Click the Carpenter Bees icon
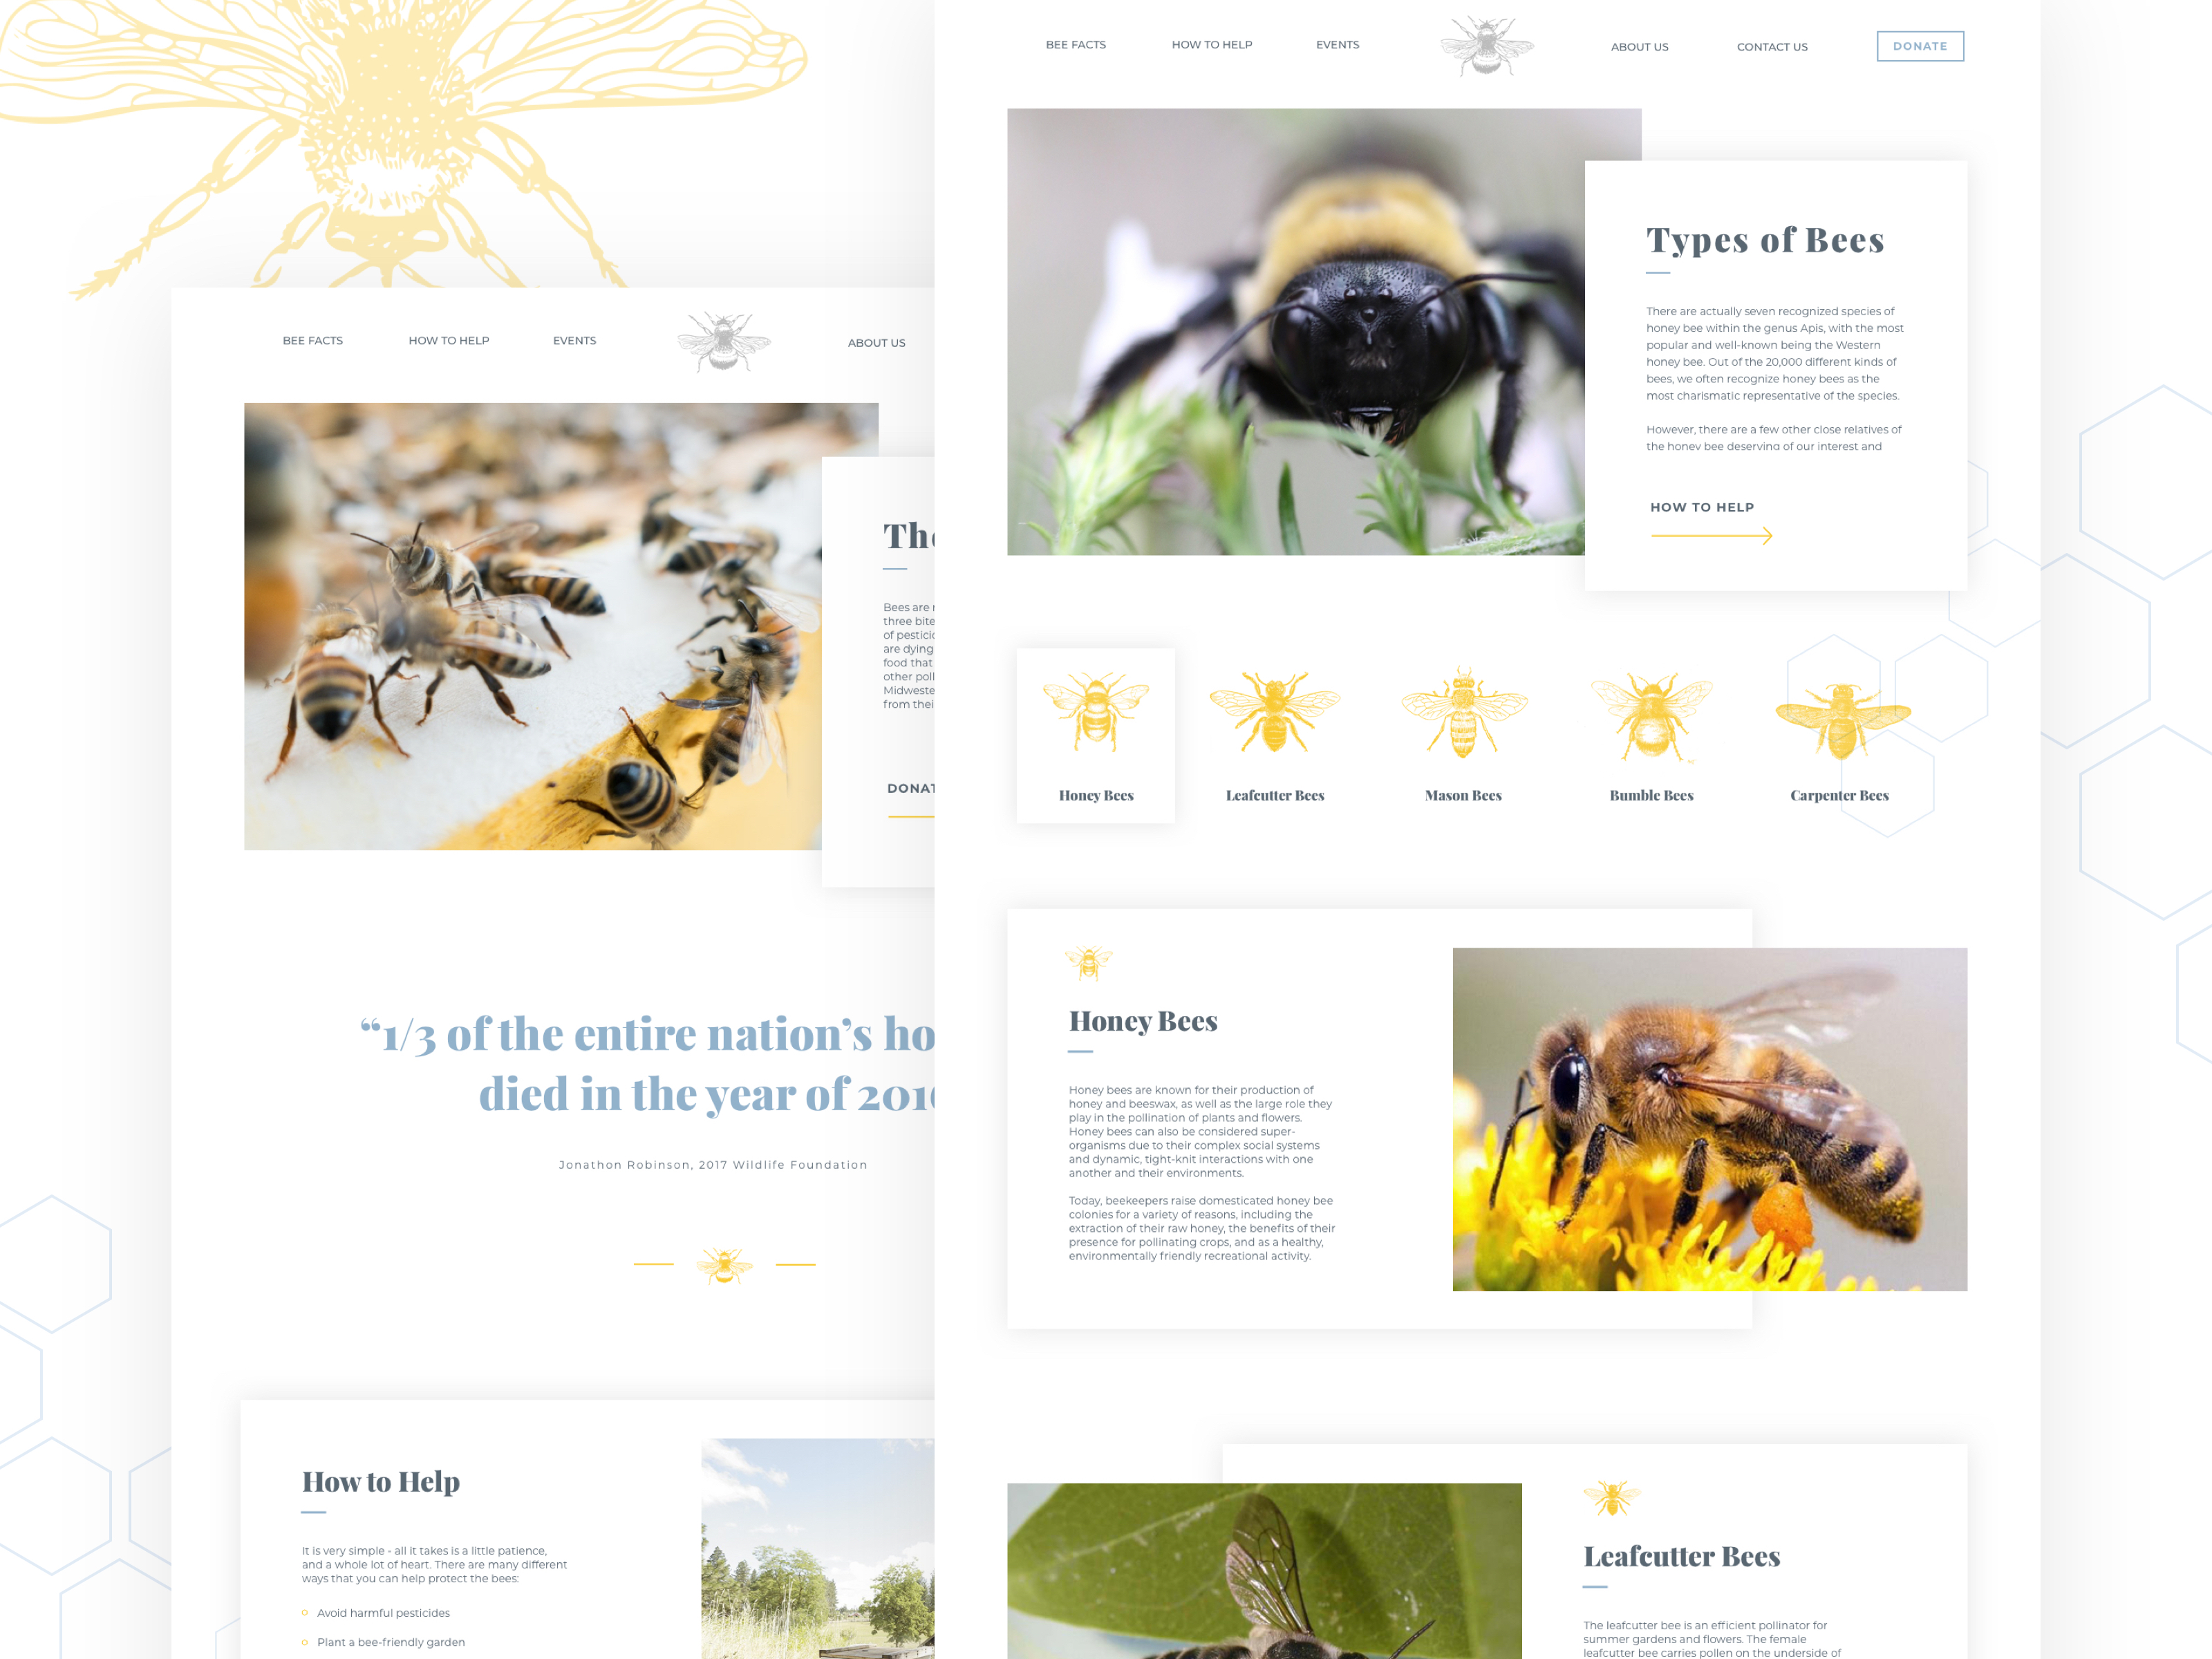2212x1659 pixels. pos(1837,723)
